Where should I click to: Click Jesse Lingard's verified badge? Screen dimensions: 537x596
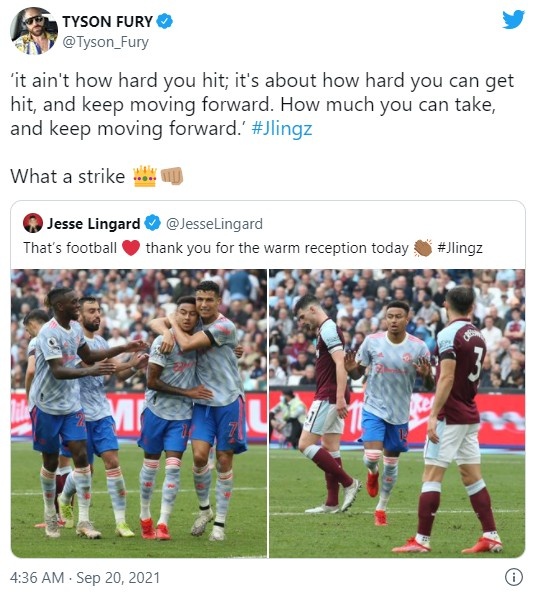click(153, 223)
